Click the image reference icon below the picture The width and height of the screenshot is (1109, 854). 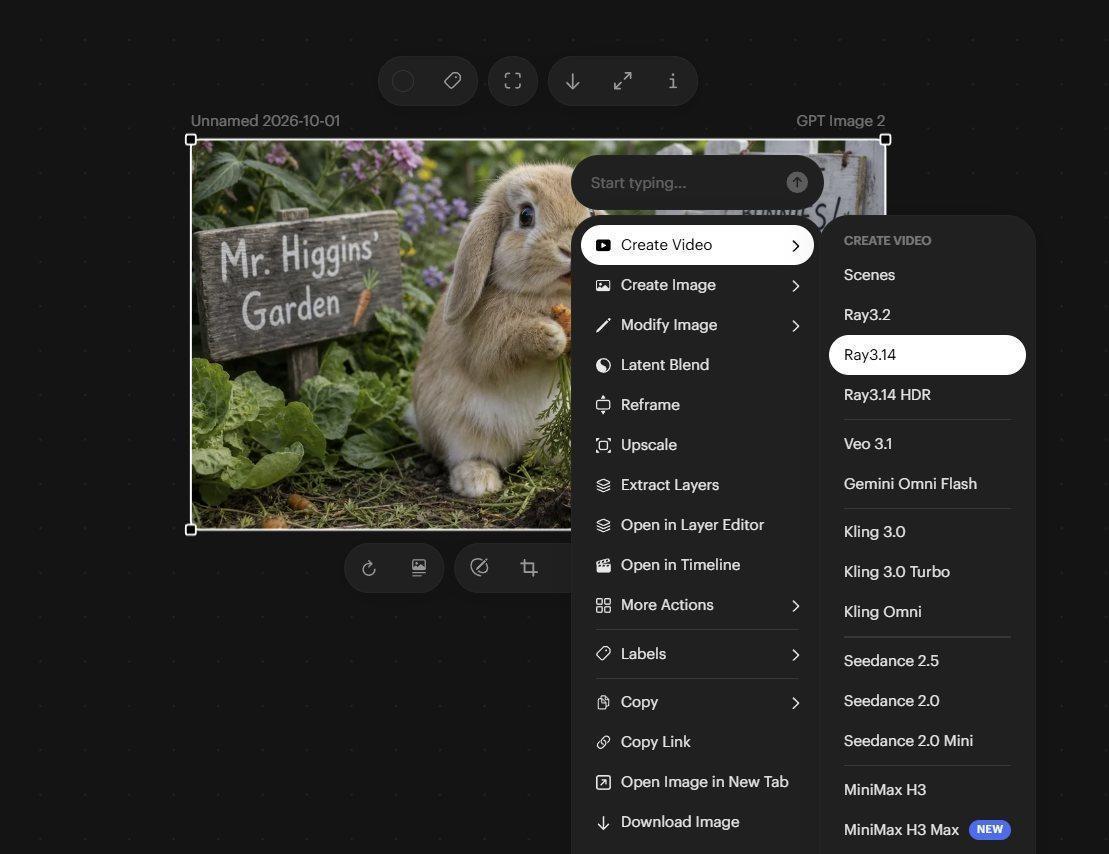tap(419, 567)
